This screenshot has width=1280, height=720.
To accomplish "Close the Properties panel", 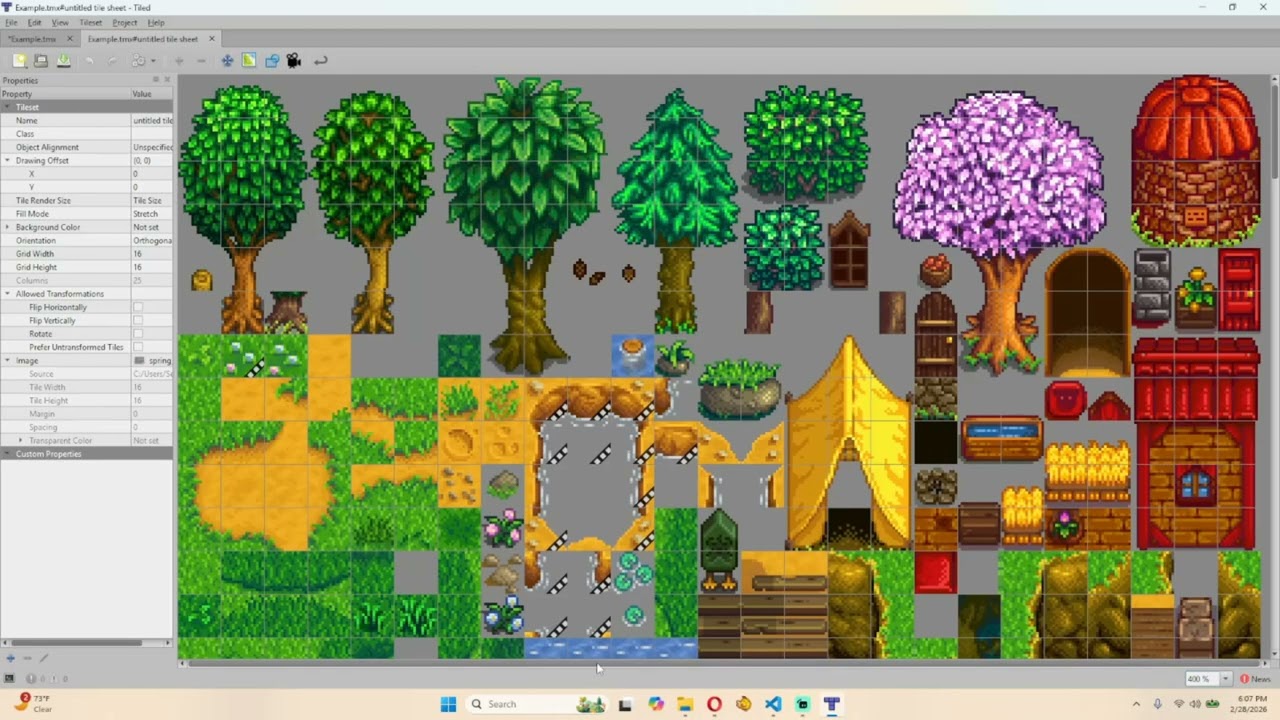I will [166, 80].
